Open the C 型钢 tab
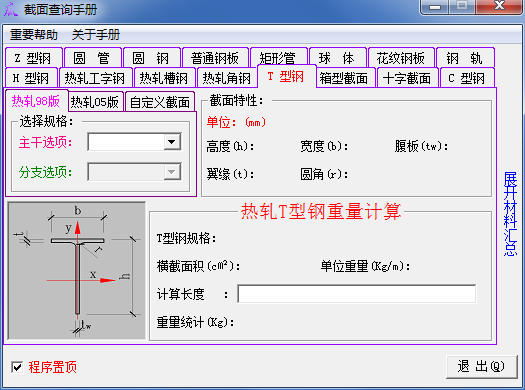The height and width of the screenshot is (390, 525). pos(467,78)
